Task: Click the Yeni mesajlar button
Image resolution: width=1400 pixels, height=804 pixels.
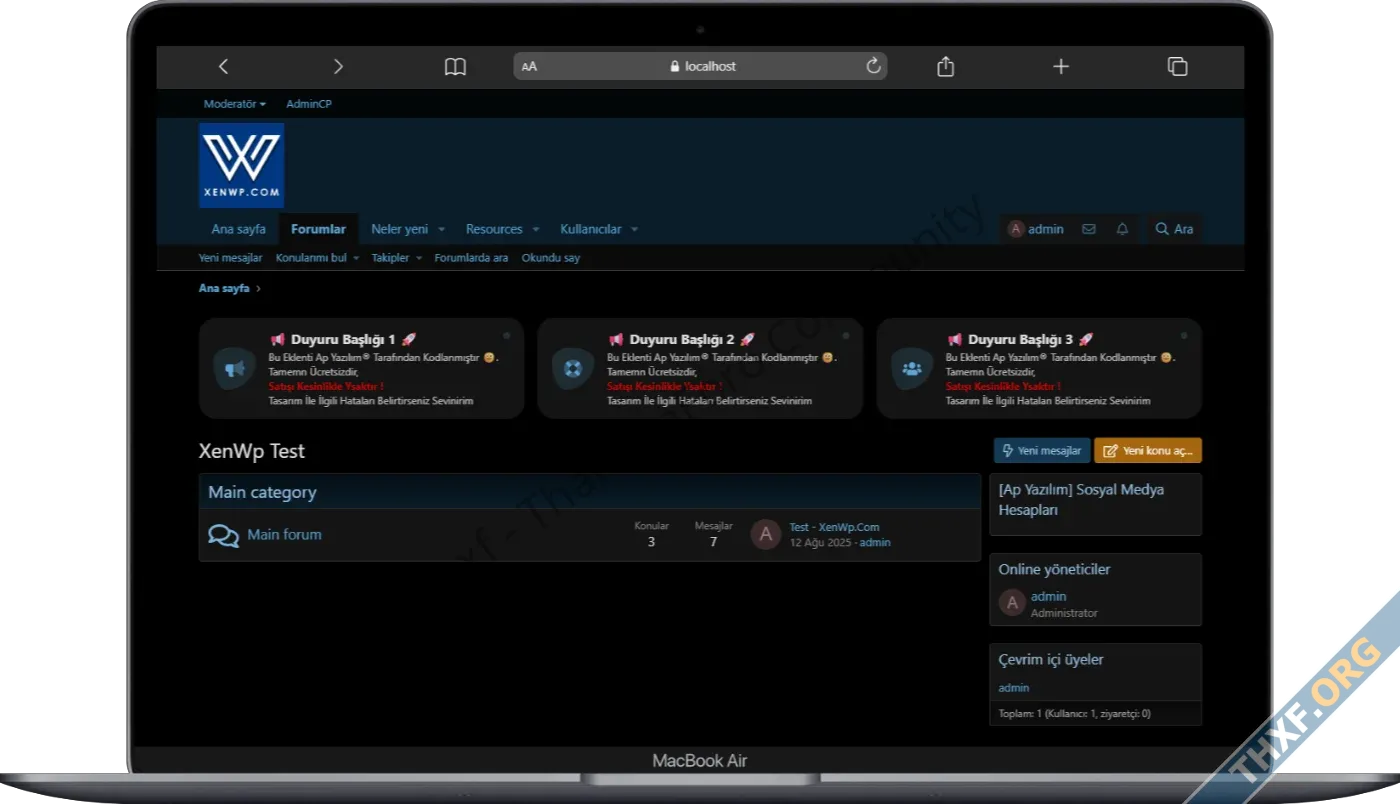Action: 1041,451
